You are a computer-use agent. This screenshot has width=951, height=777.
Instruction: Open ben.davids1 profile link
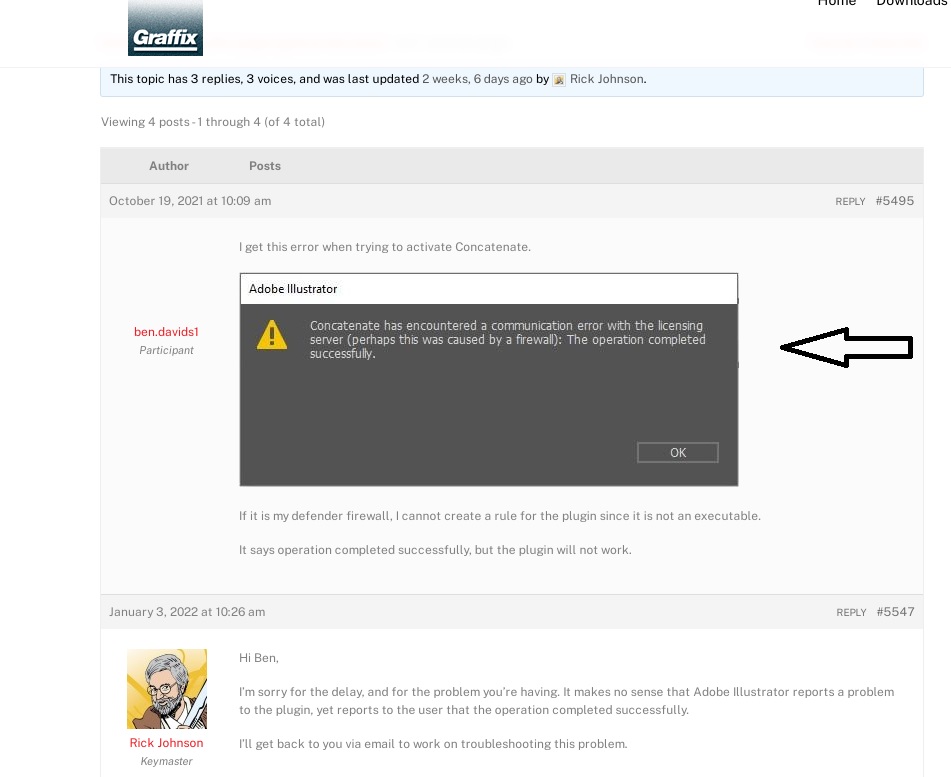(166, 332)
